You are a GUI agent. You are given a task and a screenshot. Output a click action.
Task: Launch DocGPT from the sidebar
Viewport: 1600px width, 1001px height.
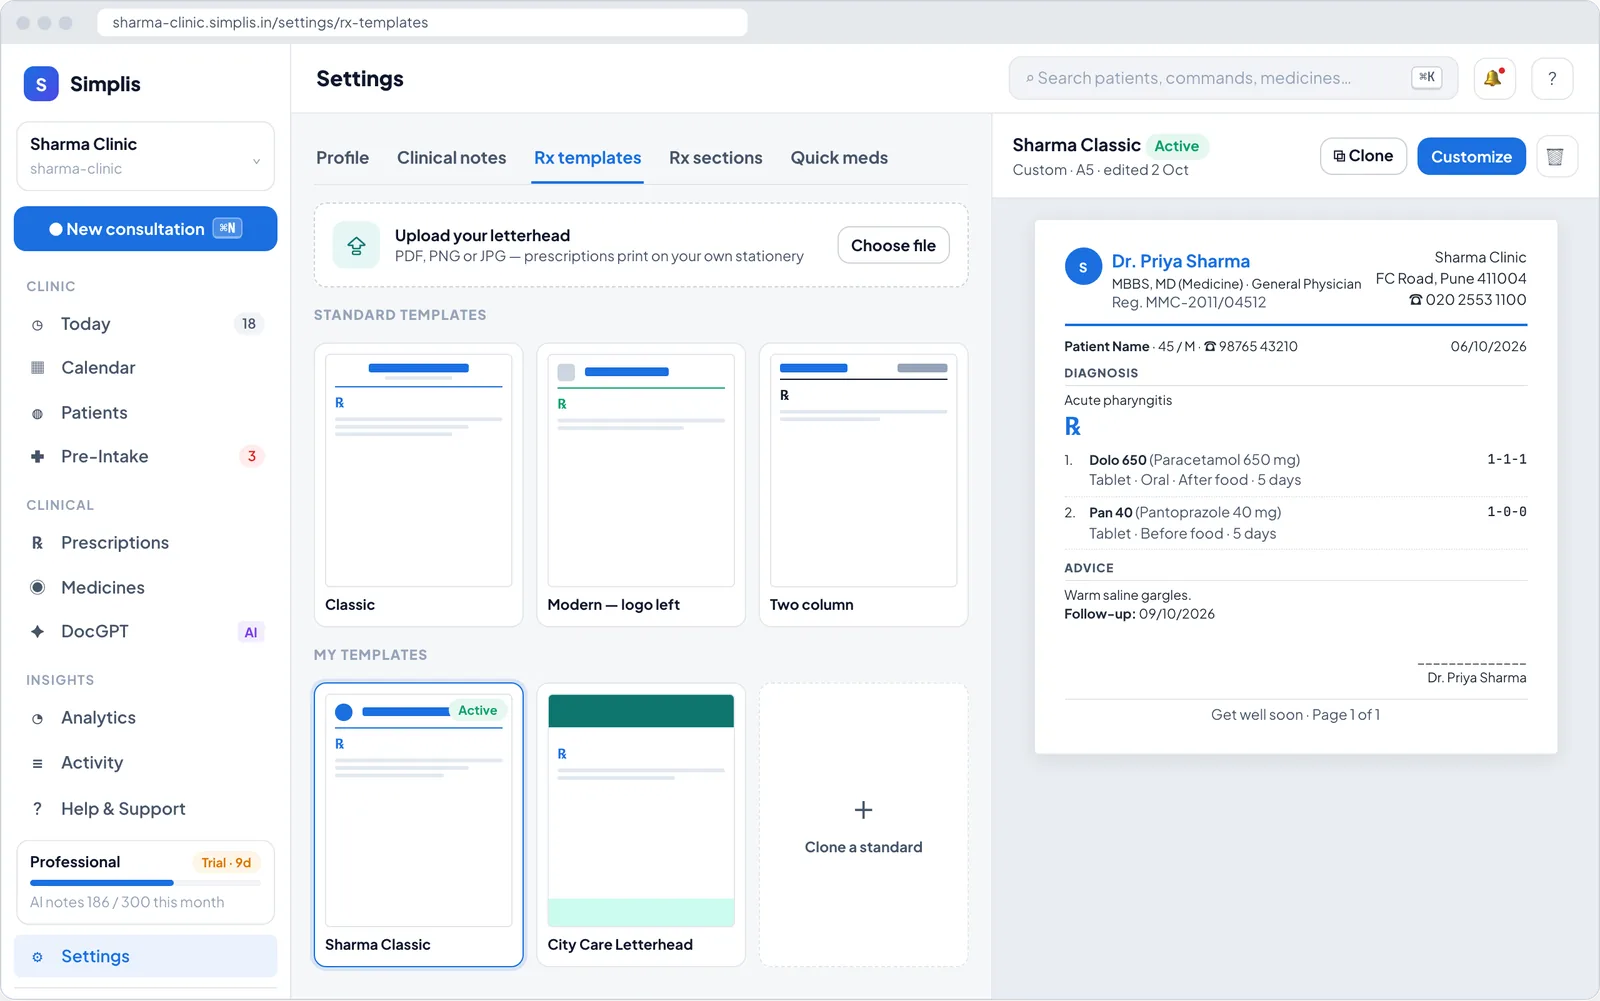pyautogui.click(x=145, y=632)
